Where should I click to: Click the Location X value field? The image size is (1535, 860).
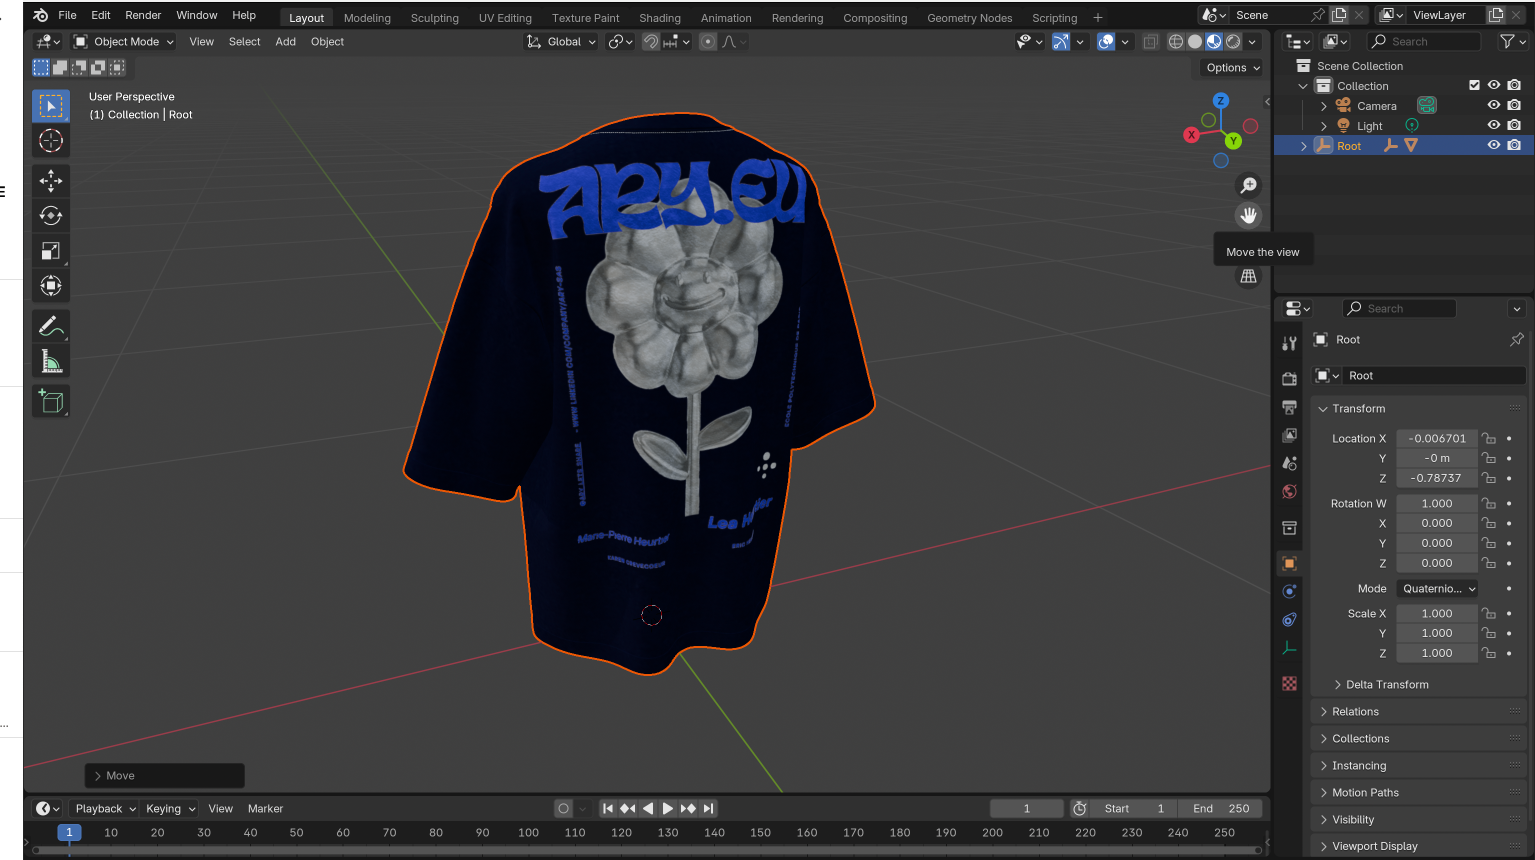1437,438
